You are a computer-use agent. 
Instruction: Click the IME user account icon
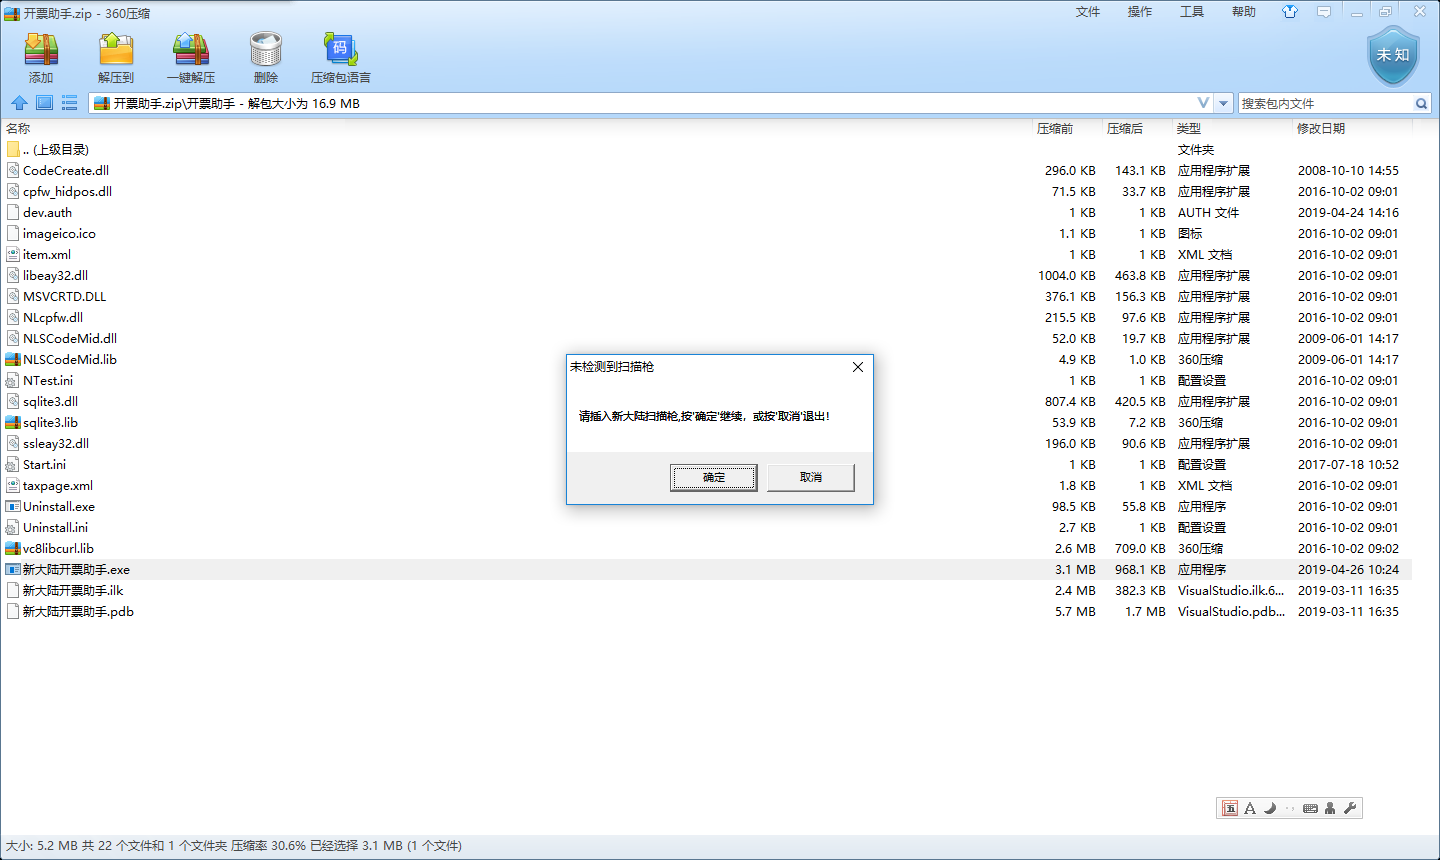[x=1330, y=808]
